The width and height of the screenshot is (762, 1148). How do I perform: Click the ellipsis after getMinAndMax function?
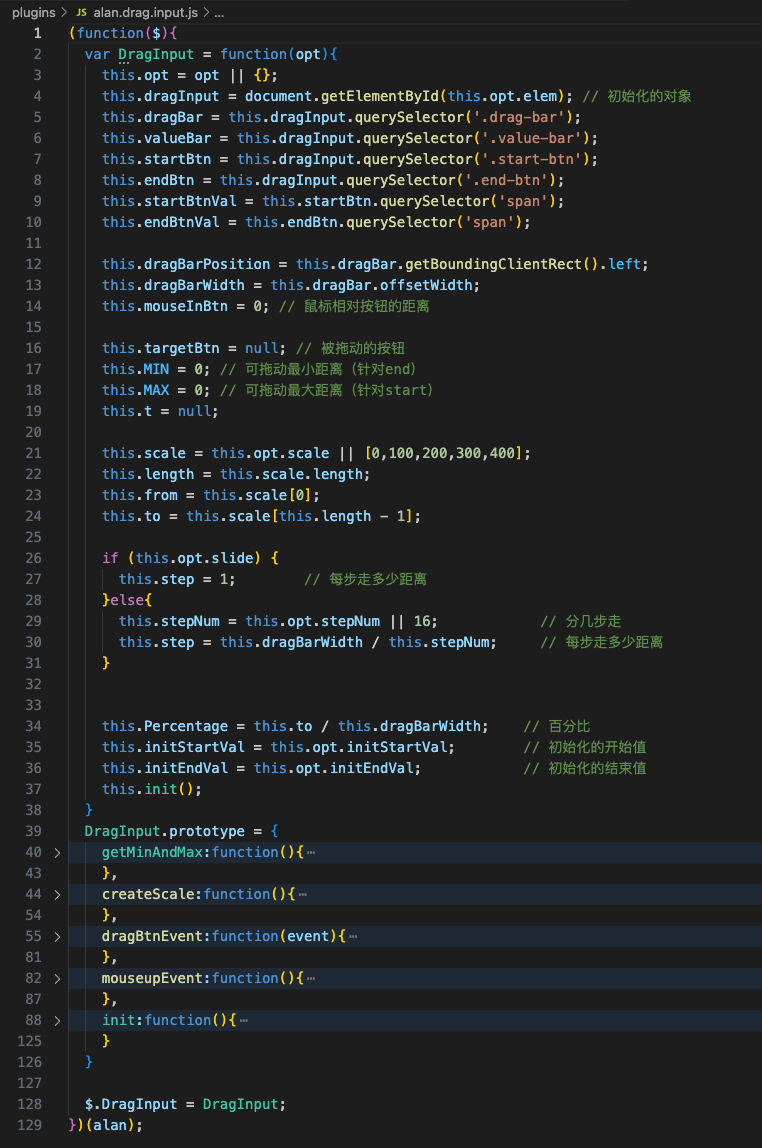point(311,852)
